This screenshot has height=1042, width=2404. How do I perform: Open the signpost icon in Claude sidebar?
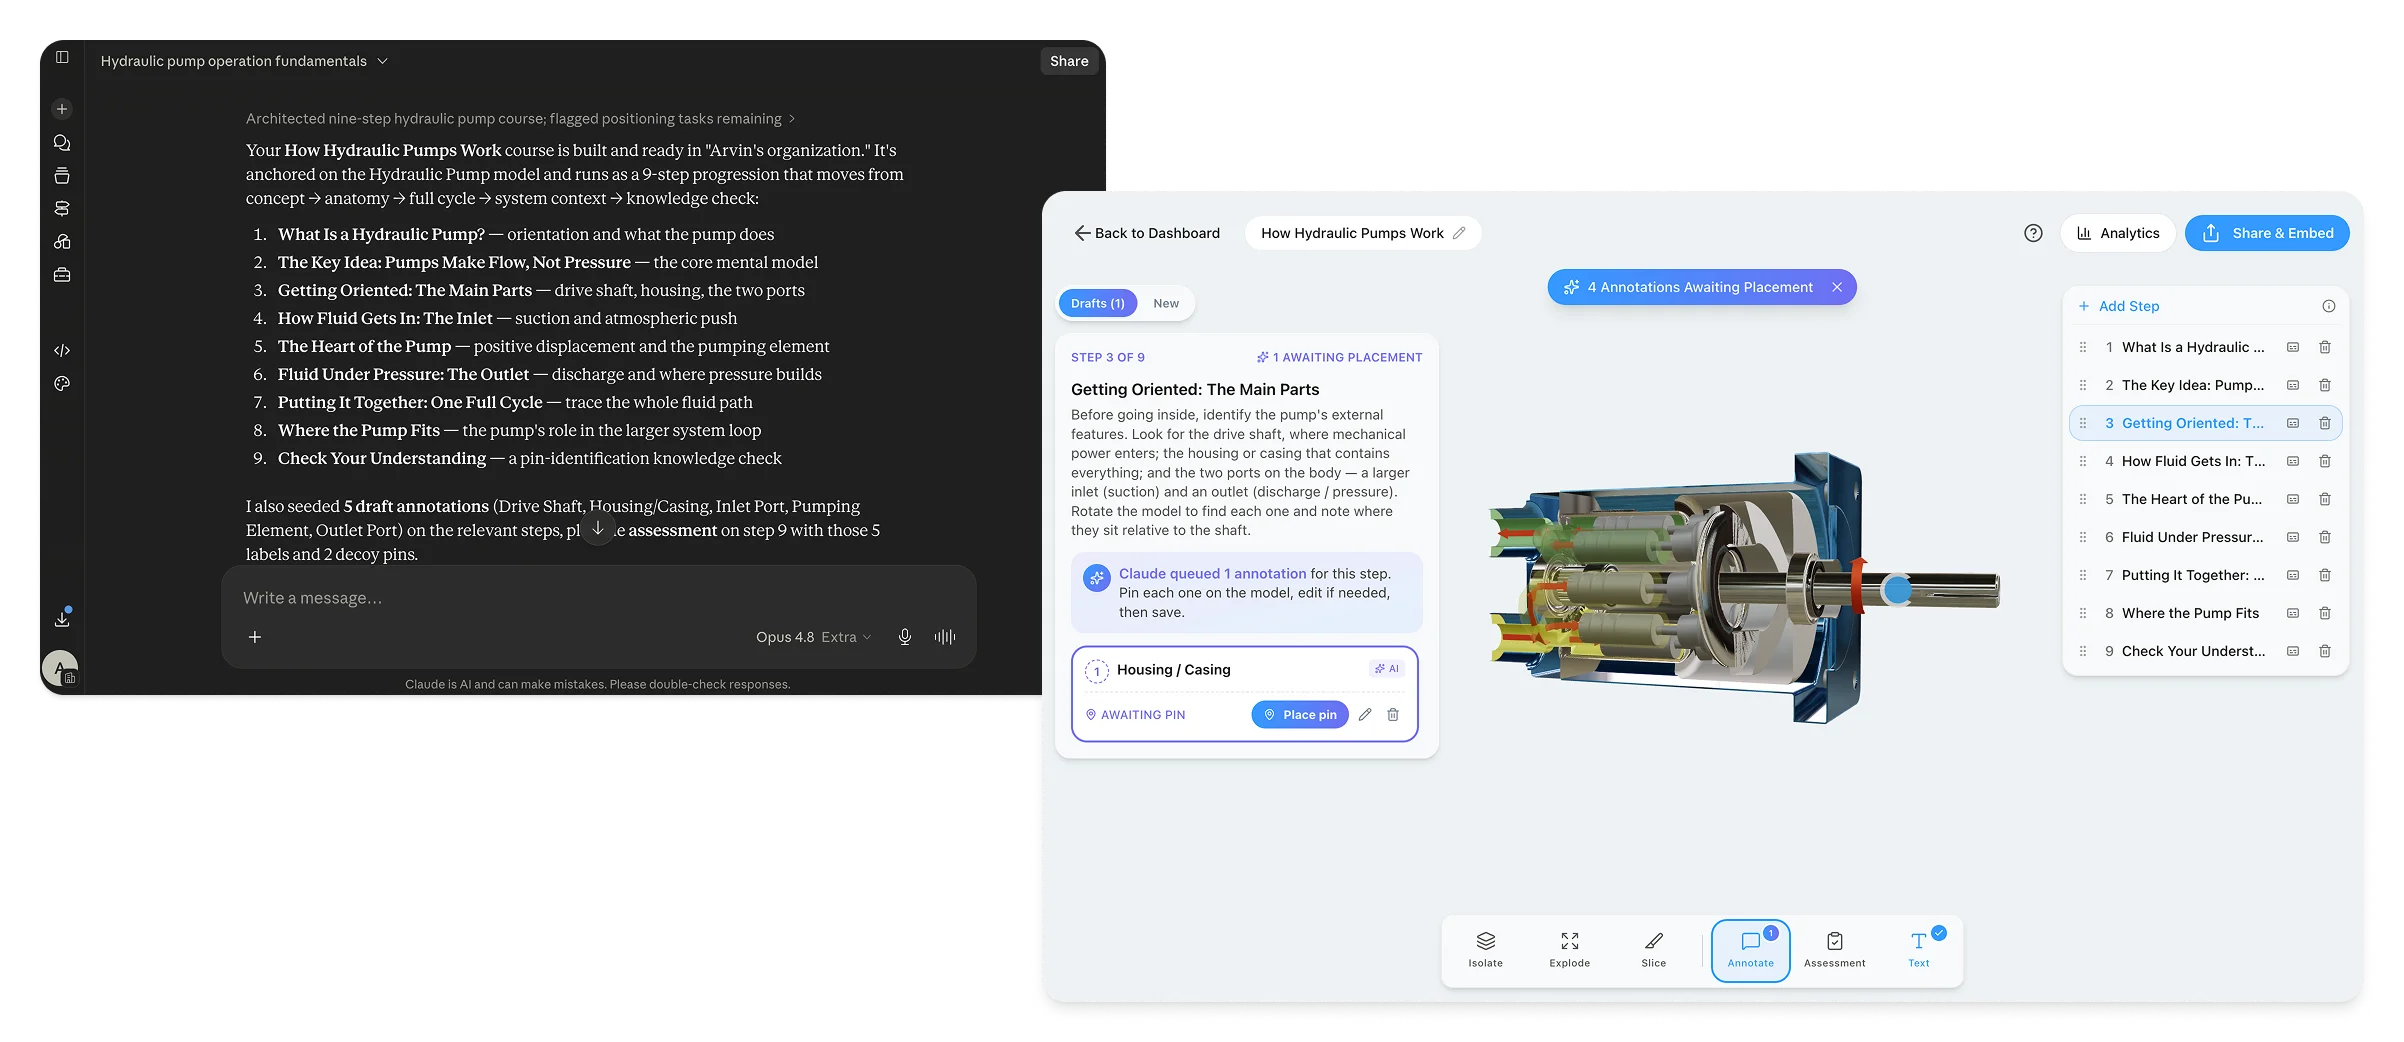tap(62, 209)
